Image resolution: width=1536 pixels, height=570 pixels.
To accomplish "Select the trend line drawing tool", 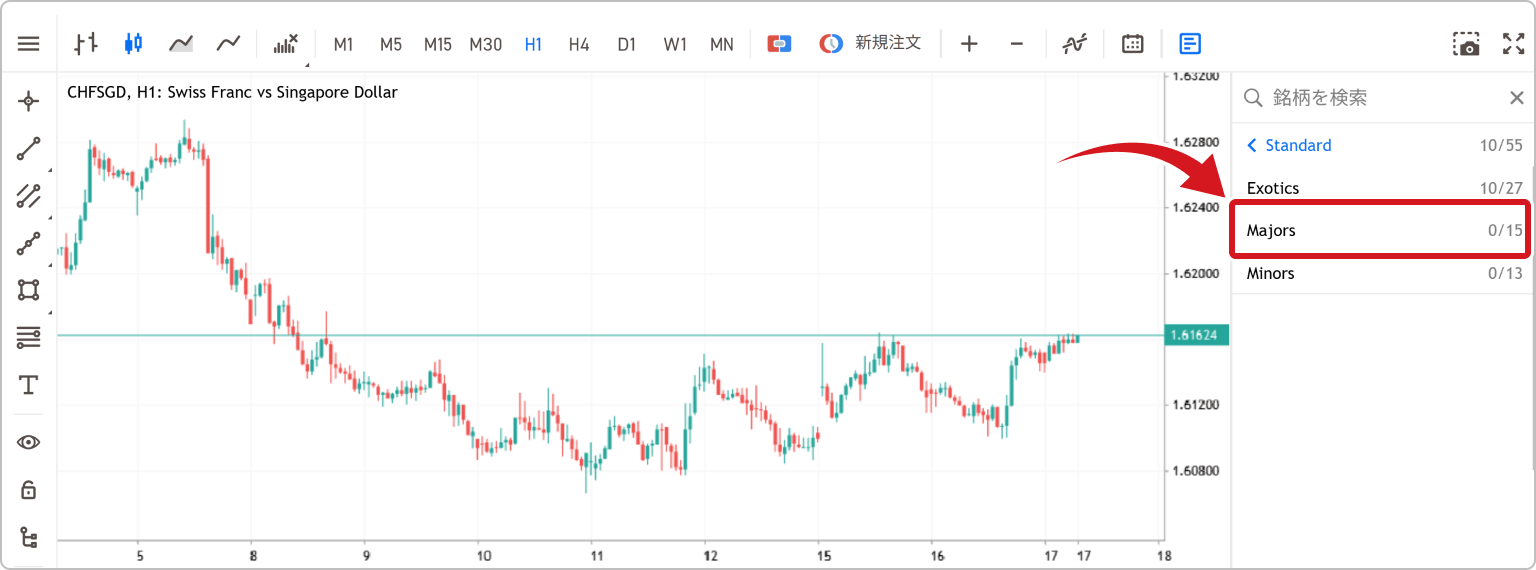I will click(x=29, y=149).
